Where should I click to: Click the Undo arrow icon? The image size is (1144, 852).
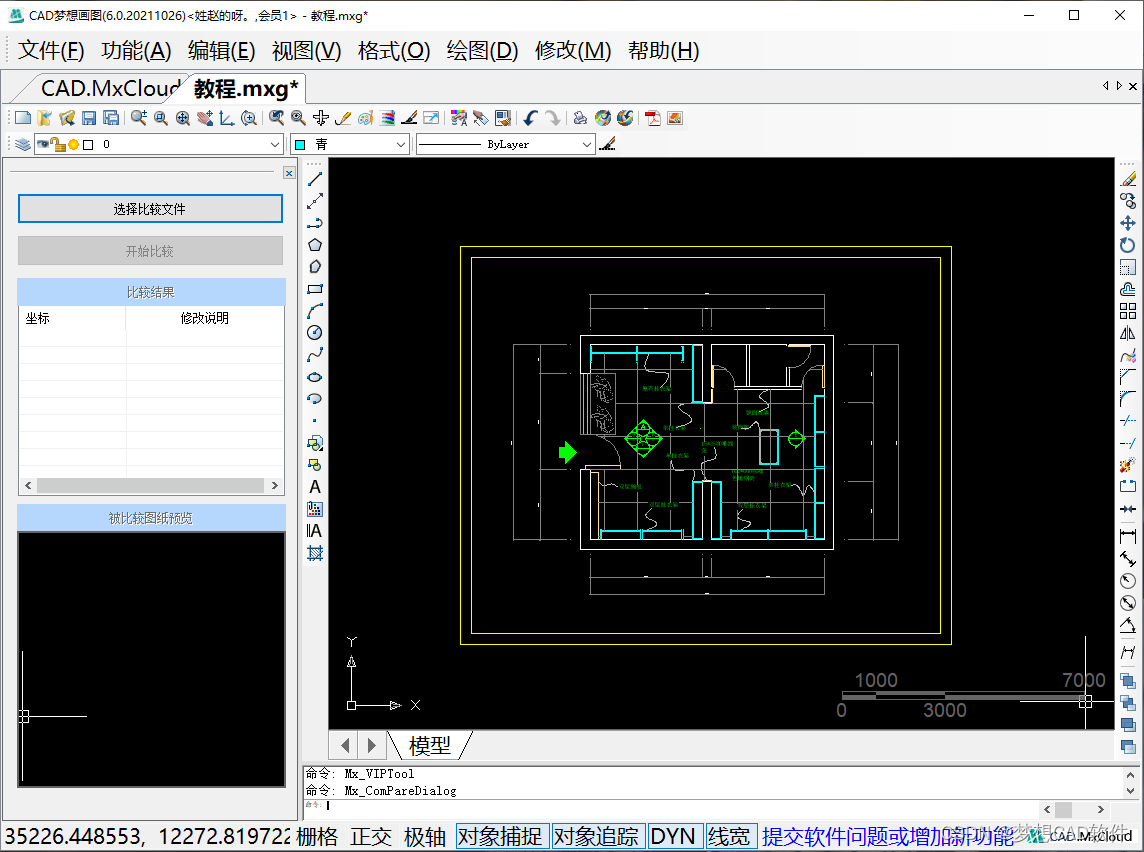[530, 118]
